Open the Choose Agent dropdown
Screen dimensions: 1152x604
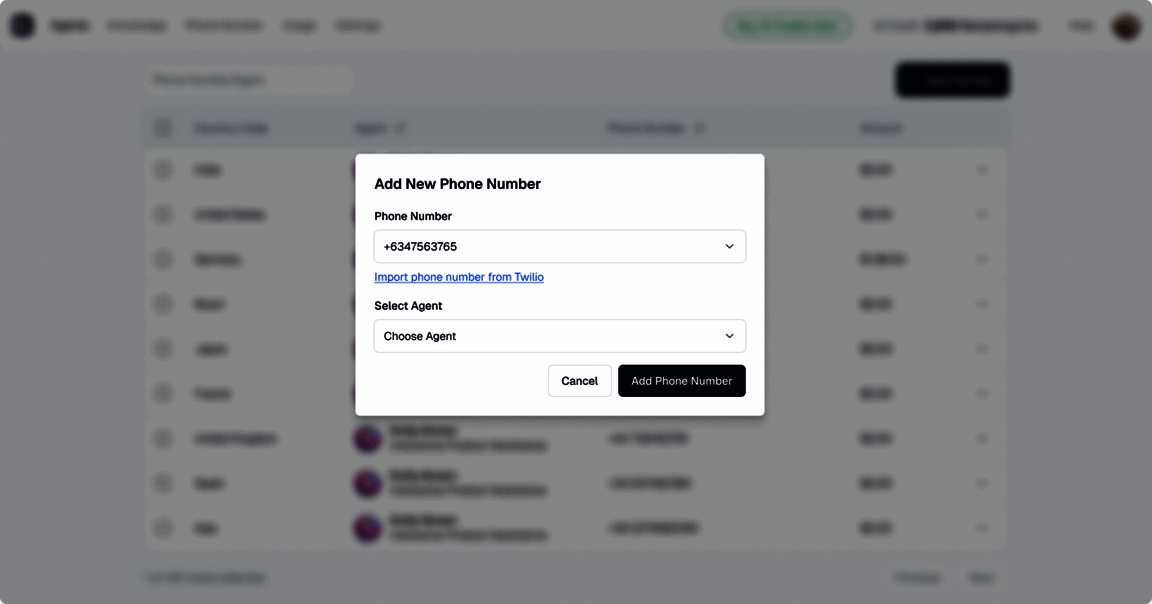coord(559,336)
